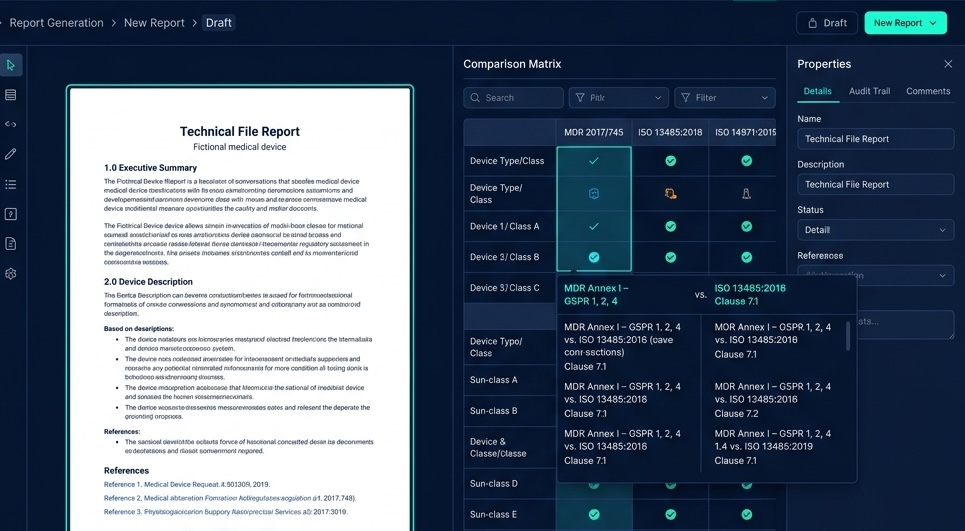Screen dimensions: 965x531
Task: Click the green New Report button
Action: click(905, 23)
